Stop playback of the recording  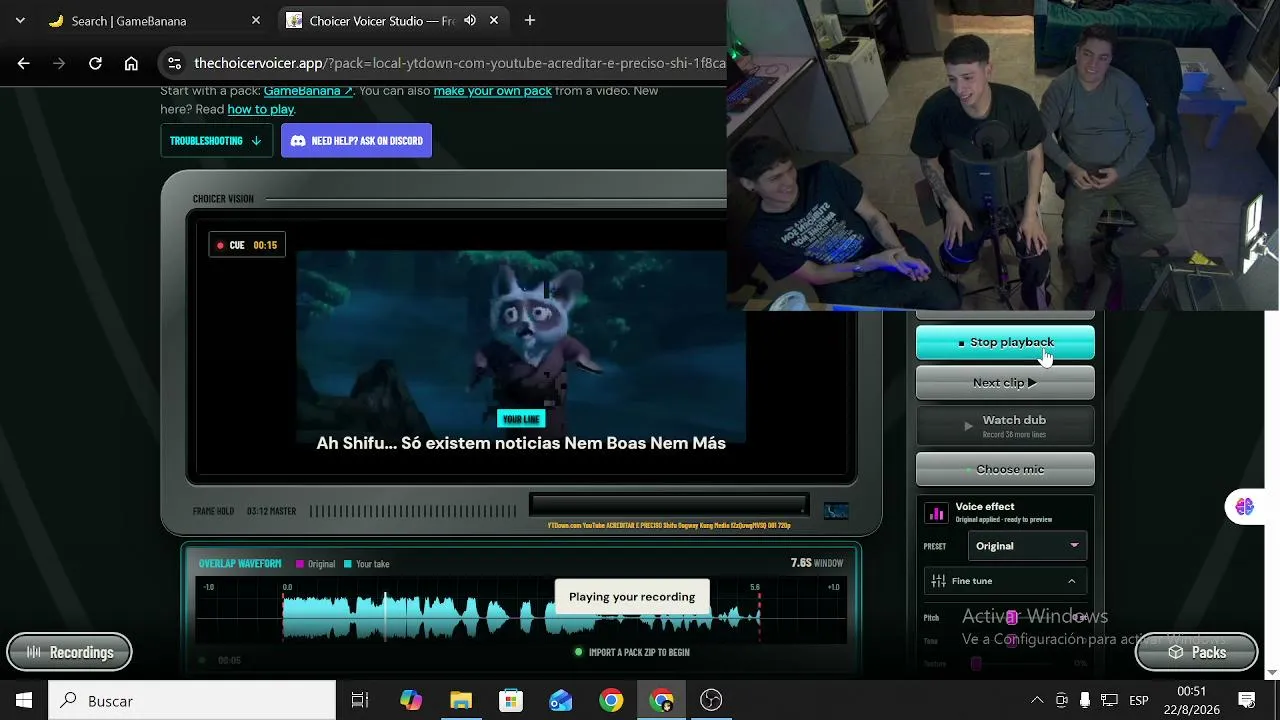[x=1005, y=342]
